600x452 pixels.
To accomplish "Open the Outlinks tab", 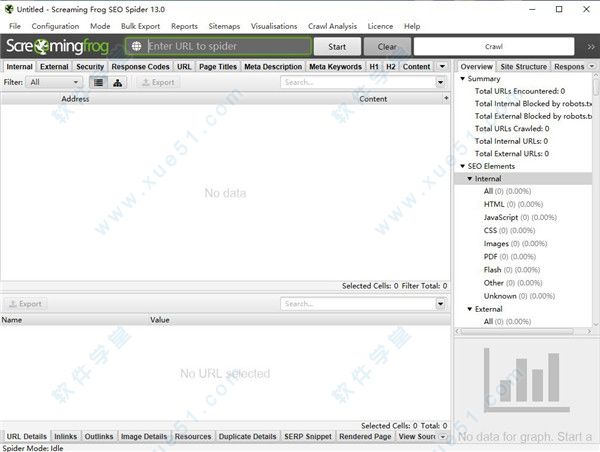I will (99, 436).
